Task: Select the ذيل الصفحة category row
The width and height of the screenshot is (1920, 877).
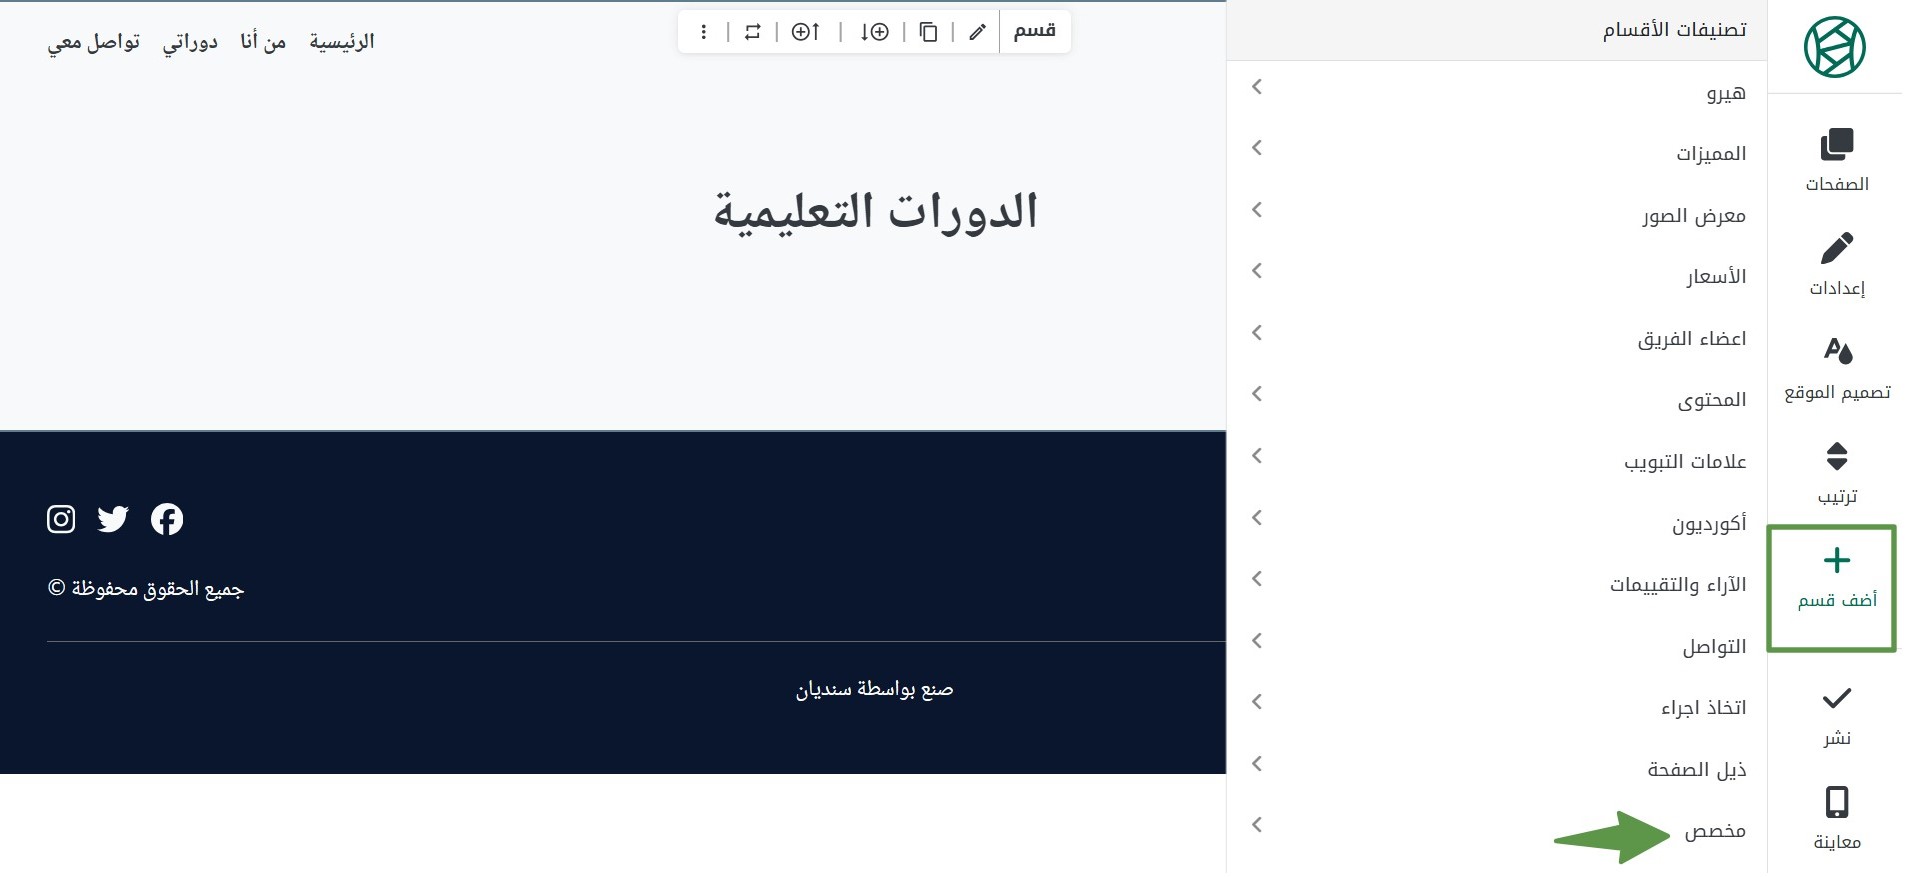Action: click(x=1497, y=768)
